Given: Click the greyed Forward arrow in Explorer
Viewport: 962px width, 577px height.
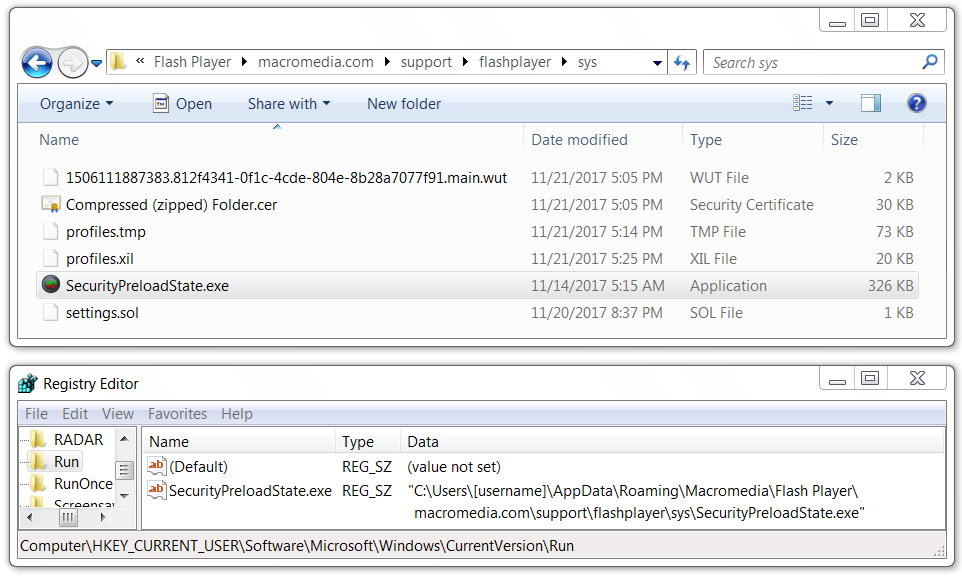Looking at the screenshot, I should click(x=72, y=63).
